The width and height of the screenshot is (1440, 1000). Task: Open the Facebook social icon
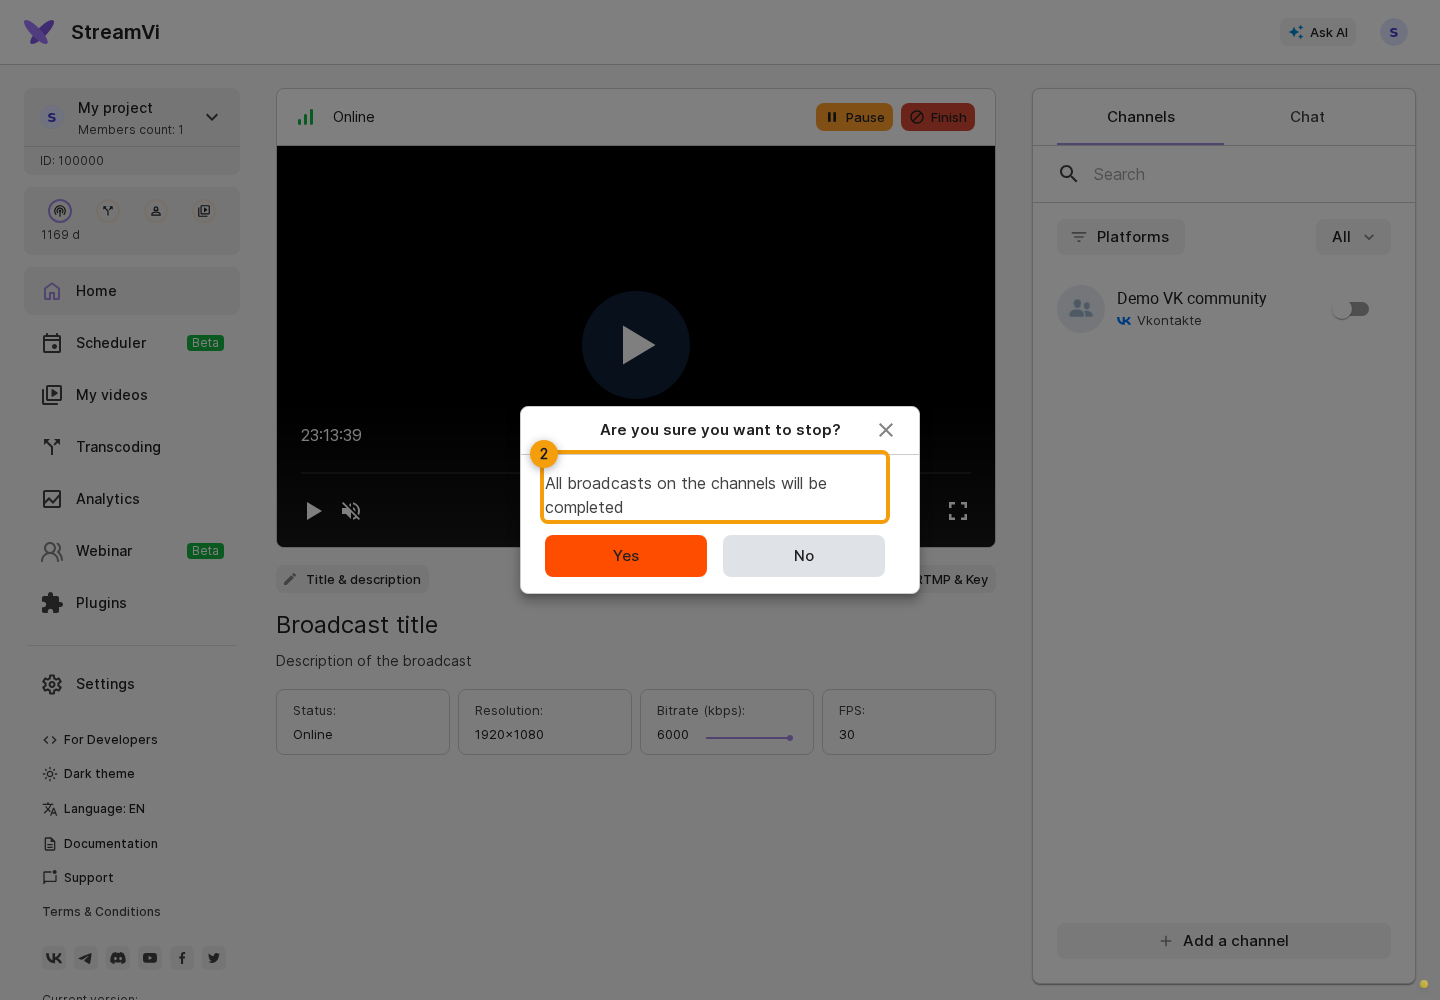[x=182, y=958]
